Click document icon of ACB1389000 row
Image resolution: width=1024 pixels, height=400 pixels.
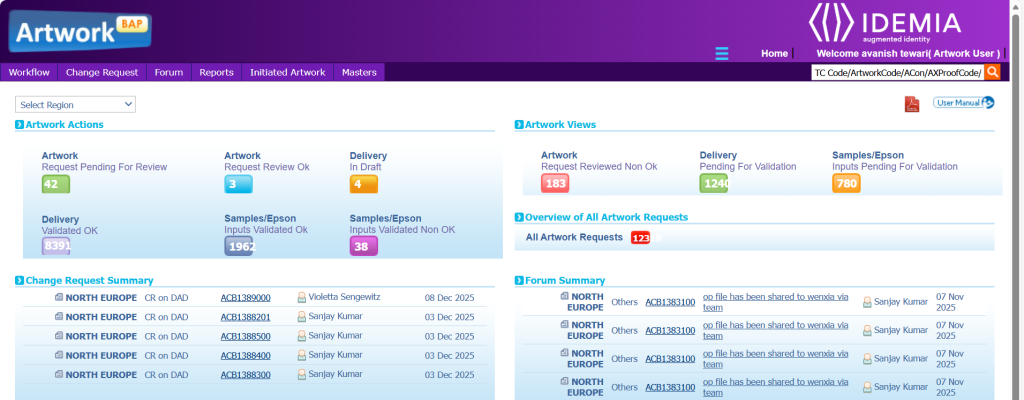coord(59,298)
